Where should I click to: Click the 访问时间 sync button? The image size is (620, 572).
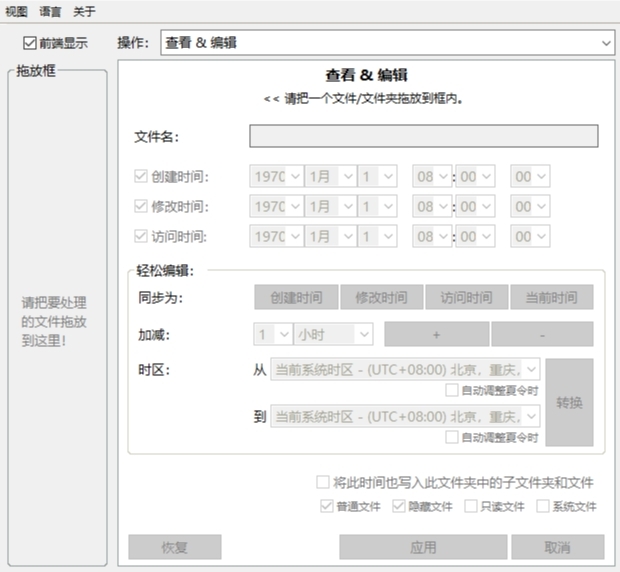(467, 297)
